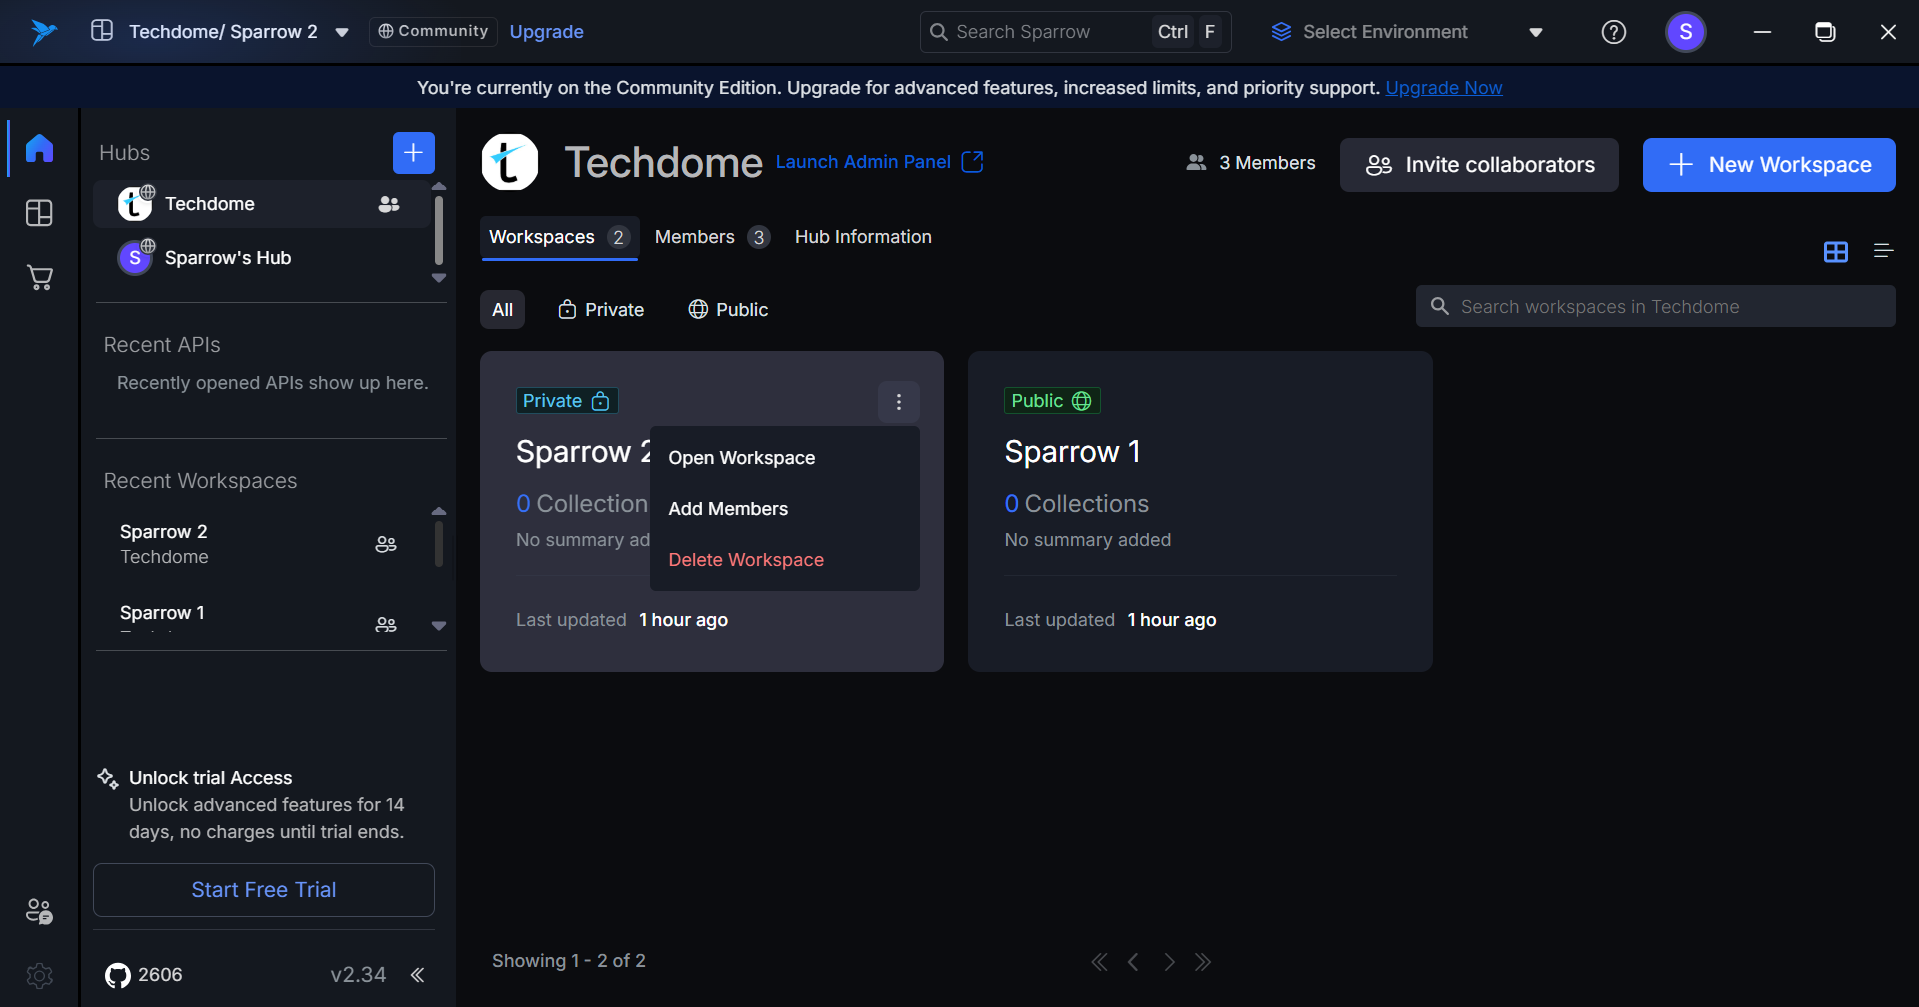
Task: Filter workspaces by Public
Action: (728, 310)
